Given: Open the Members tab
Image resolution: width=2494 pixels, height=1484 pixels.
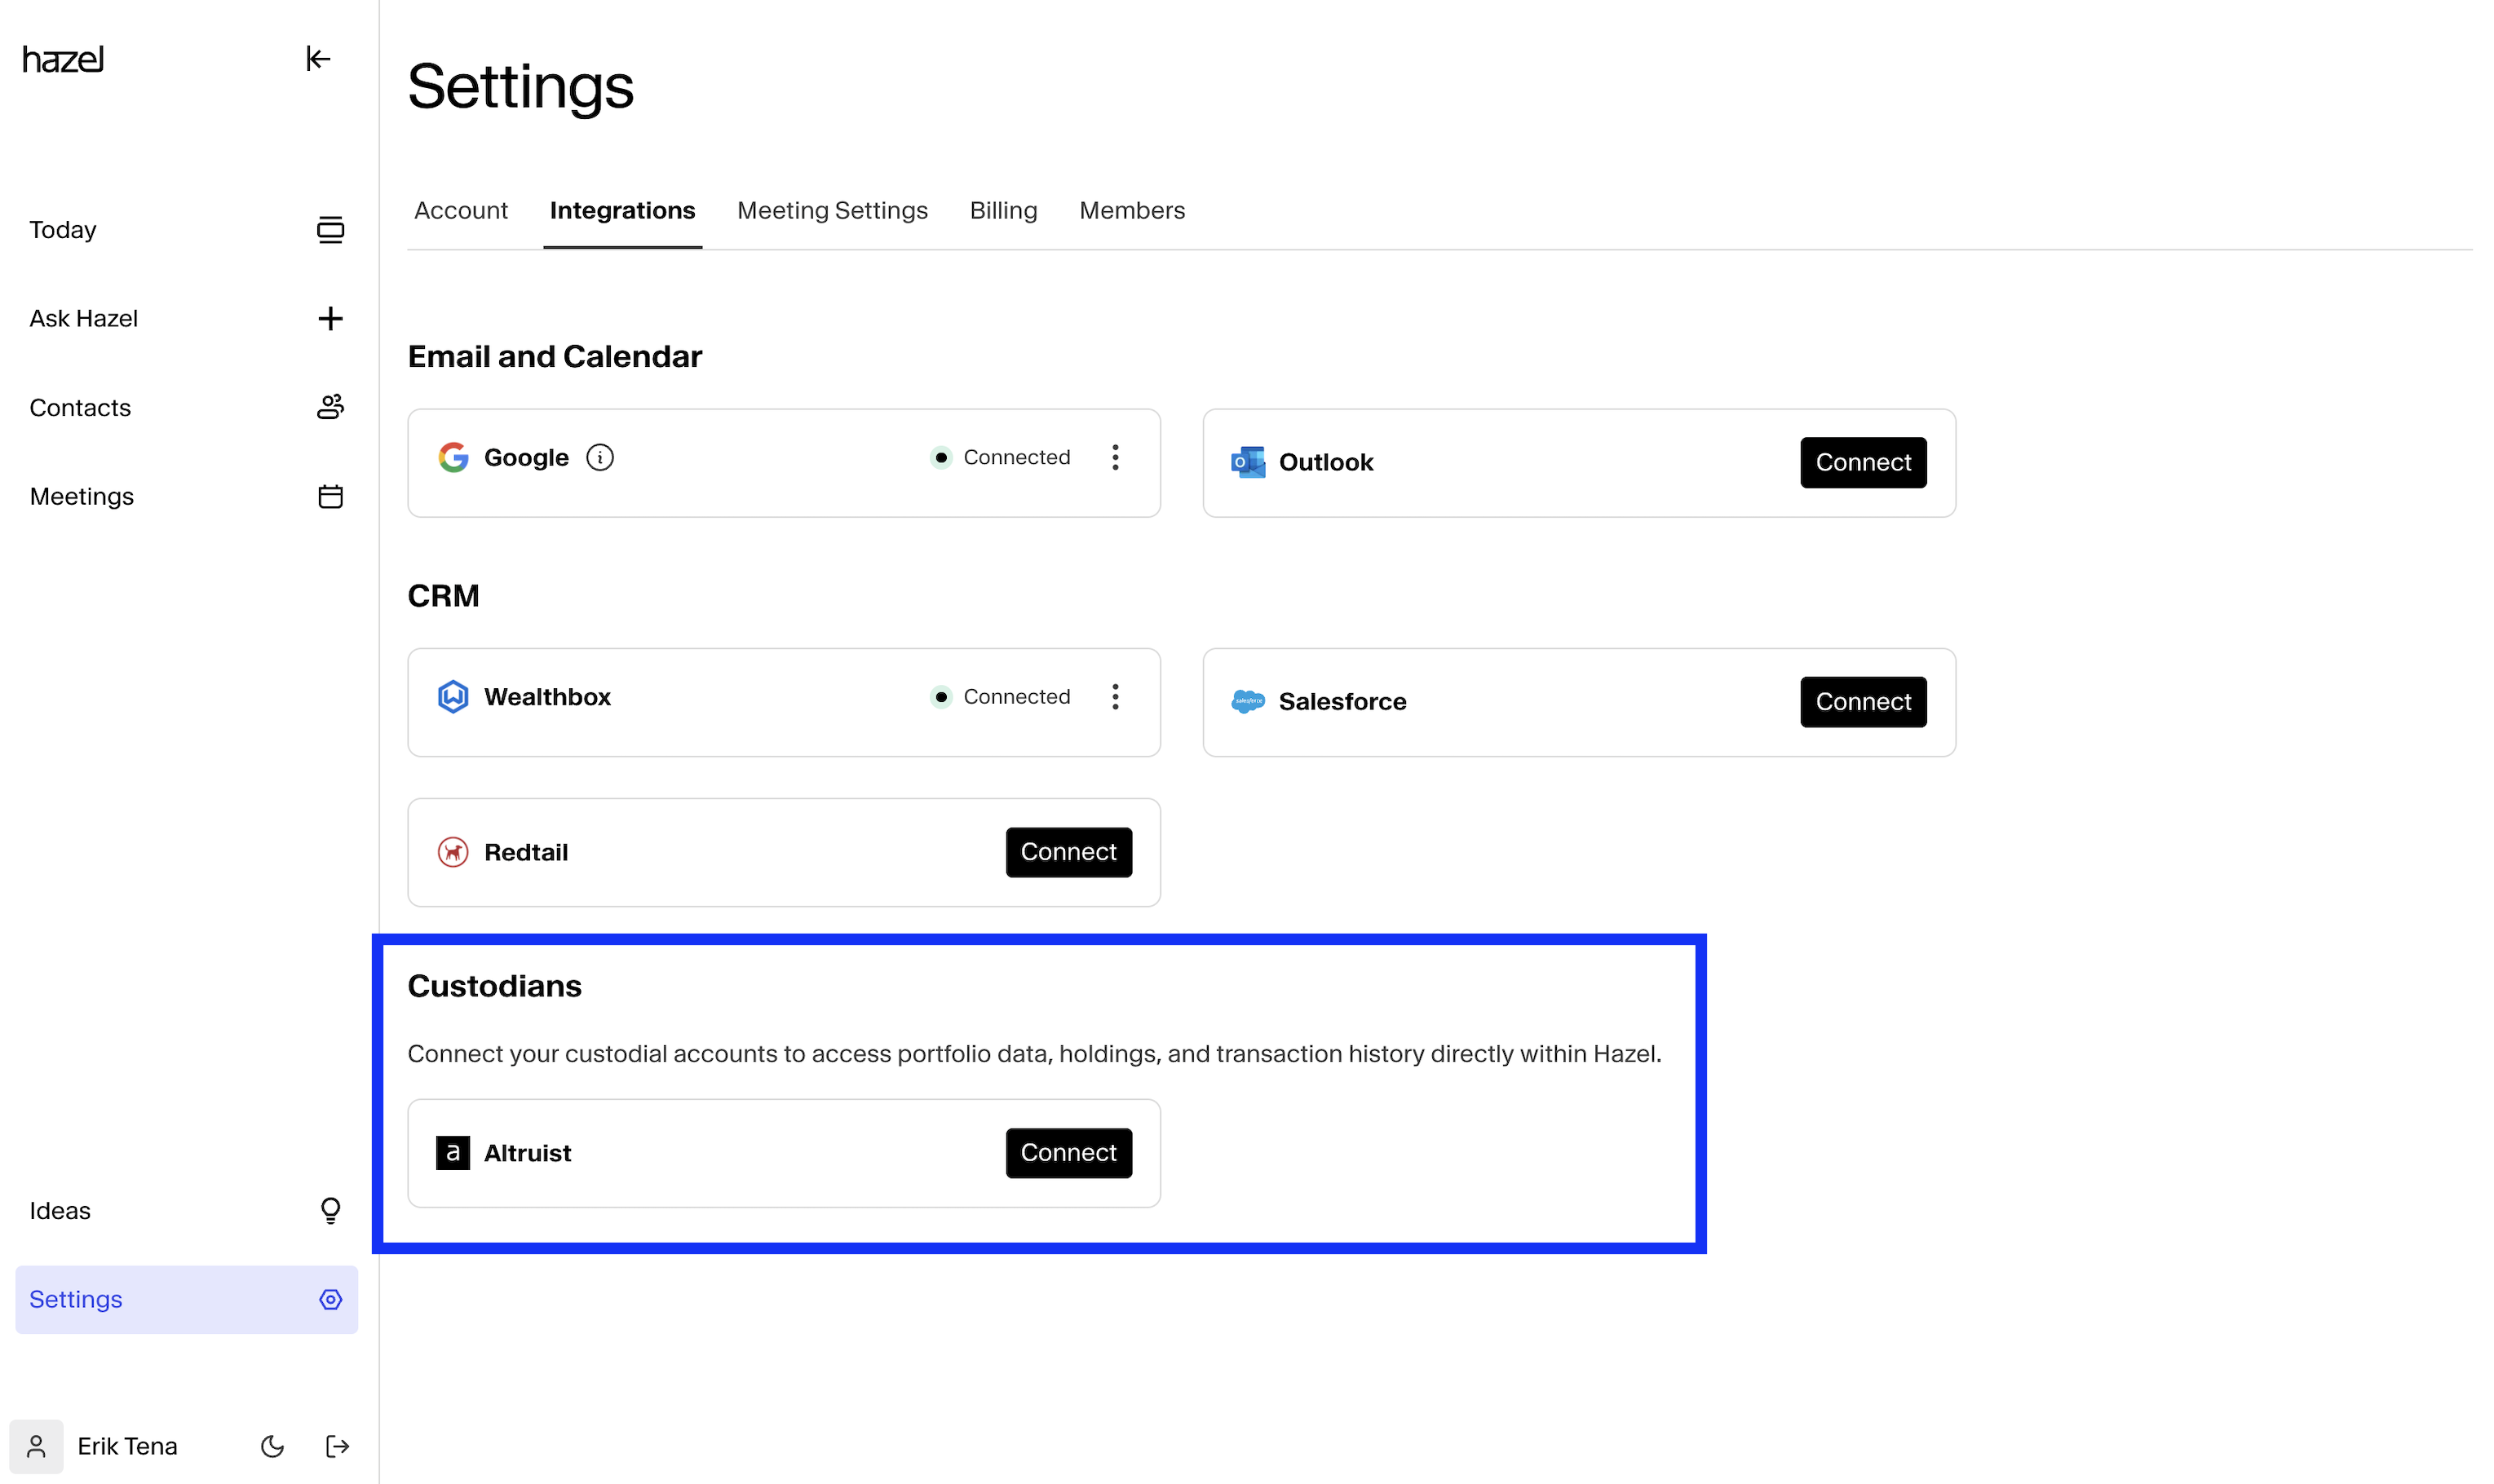Looking at the screenshot, I should 1131,211.
